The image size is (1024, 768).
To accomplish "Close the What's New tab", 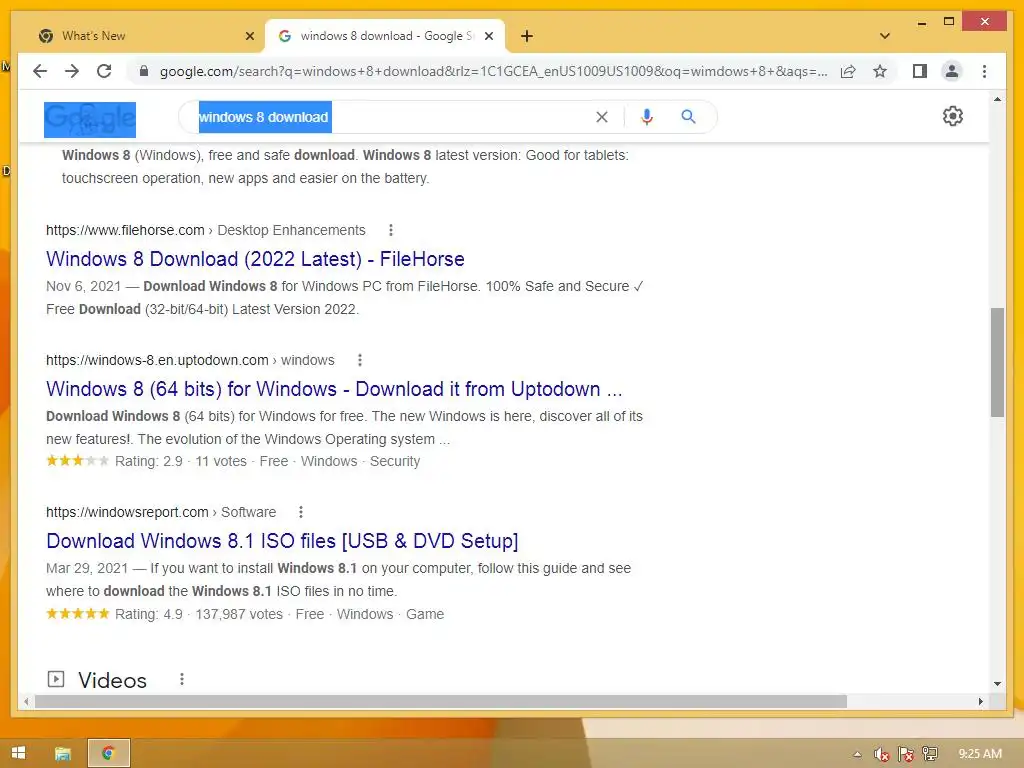I will click(249, 36).
